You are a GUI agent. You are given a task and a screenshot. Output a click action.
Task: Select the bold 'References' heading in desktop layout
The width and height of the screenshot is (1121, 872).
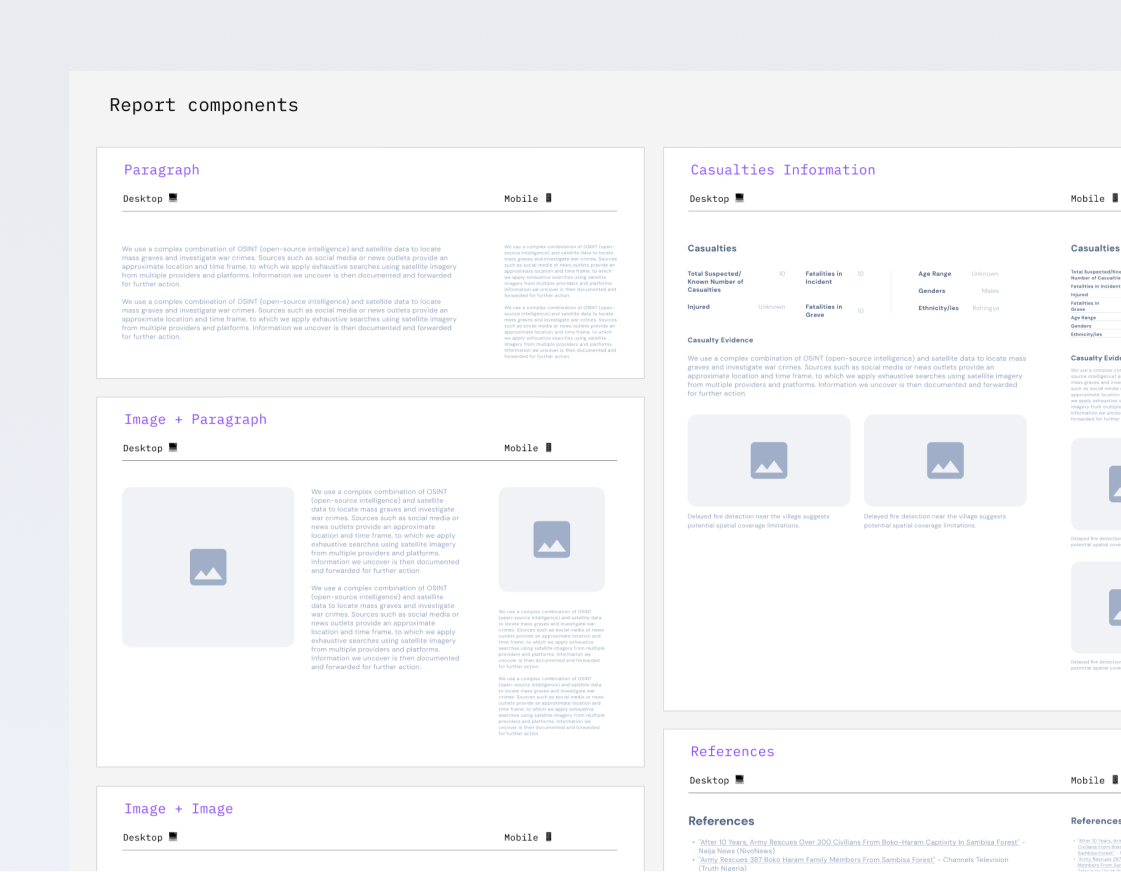(x=721, y=821)
